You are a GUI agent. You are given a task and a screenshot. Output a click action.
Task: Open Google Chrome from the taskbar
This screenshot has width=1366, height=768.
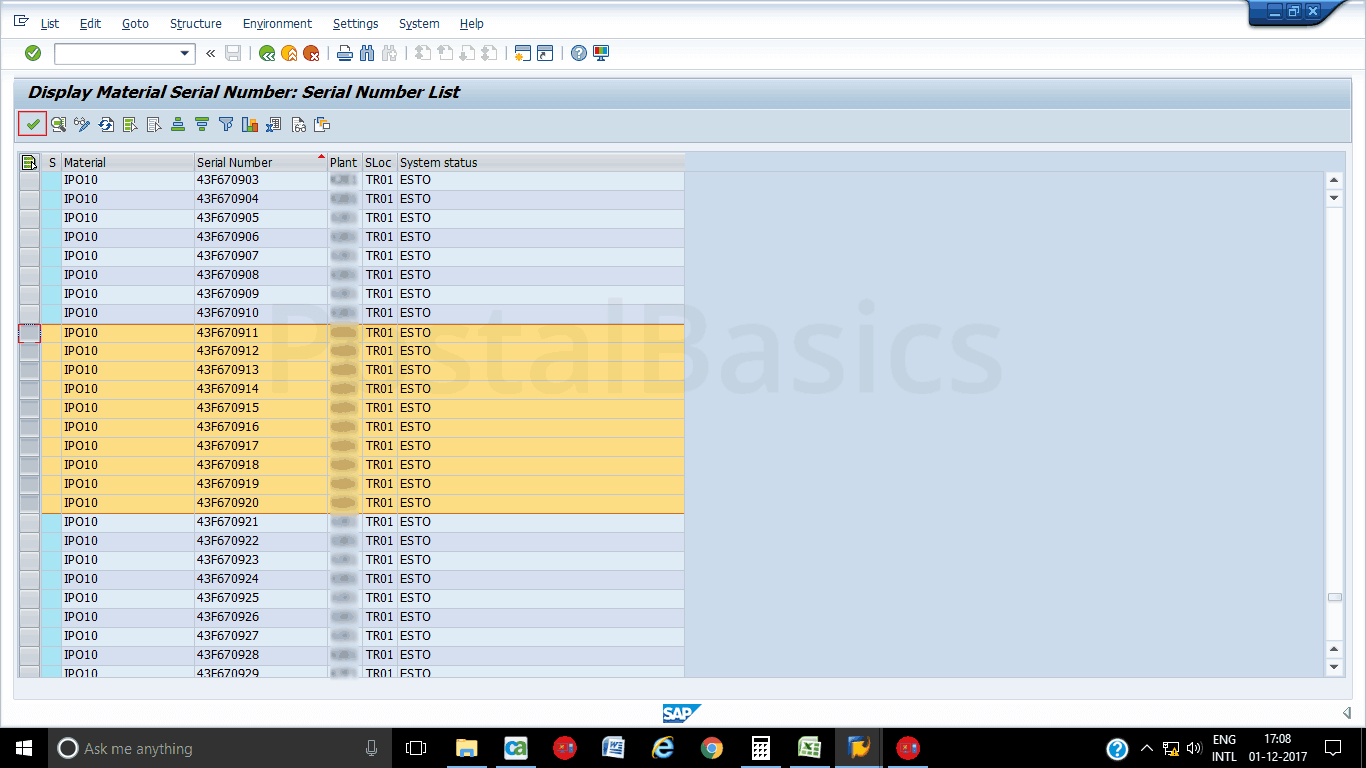point(712,748)
